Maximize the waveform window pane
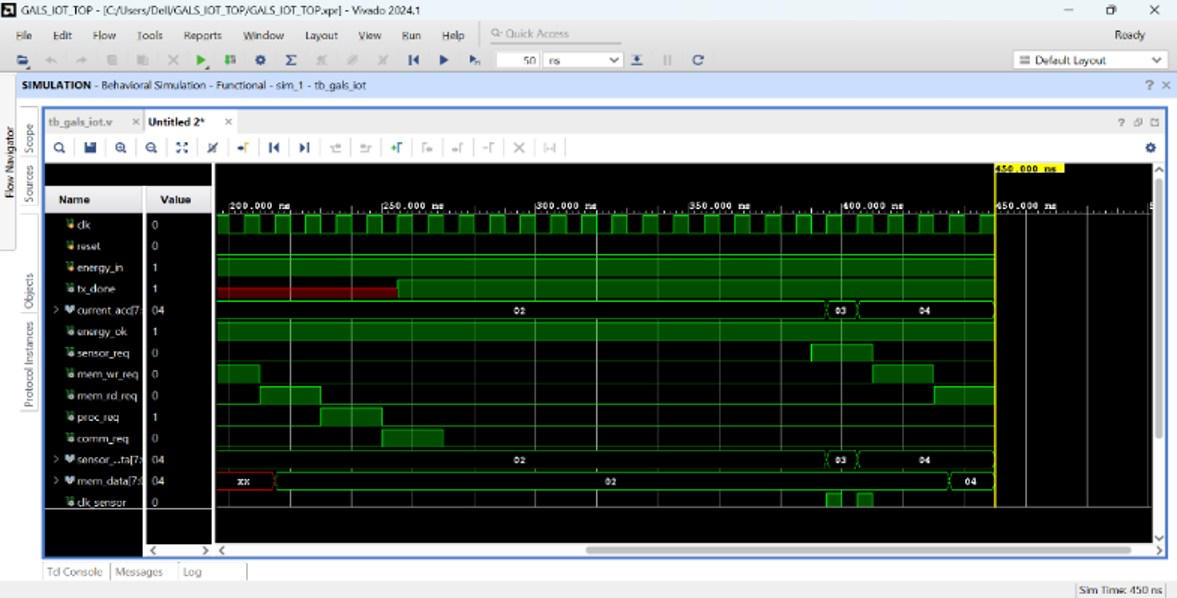 [x=1138, y=122]
